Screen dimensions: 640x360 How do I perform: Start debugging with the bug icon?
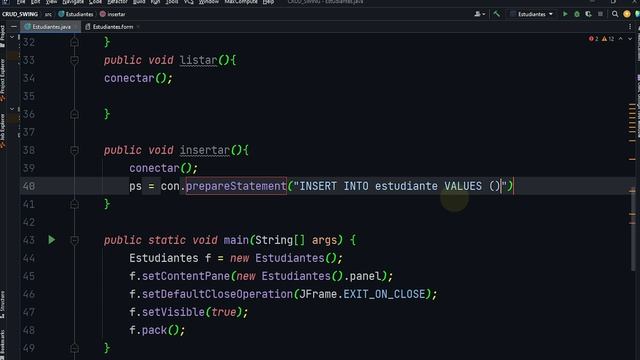577,14
